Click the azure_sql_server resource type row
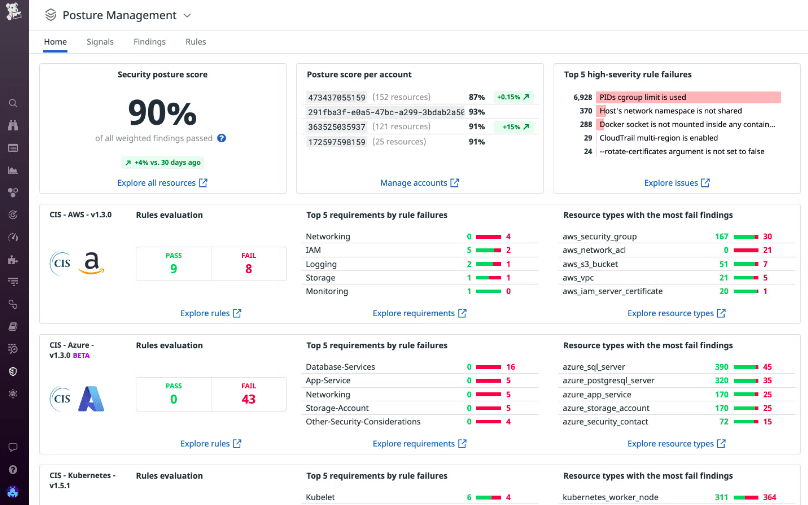The width and height of the screenshot is (808, 505). [677, 367]
